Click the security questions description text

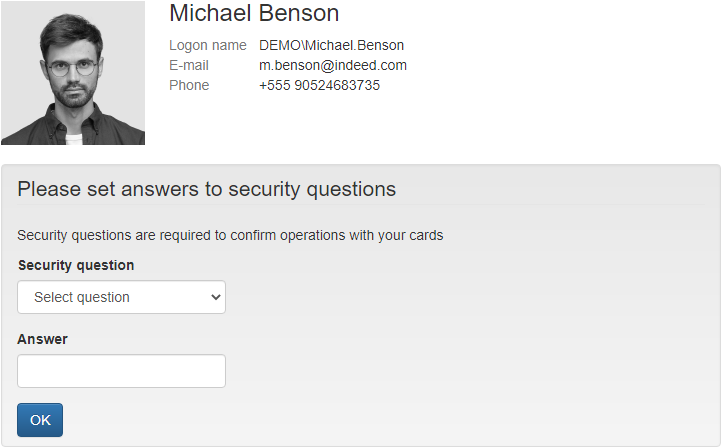(x=230, y=236)
